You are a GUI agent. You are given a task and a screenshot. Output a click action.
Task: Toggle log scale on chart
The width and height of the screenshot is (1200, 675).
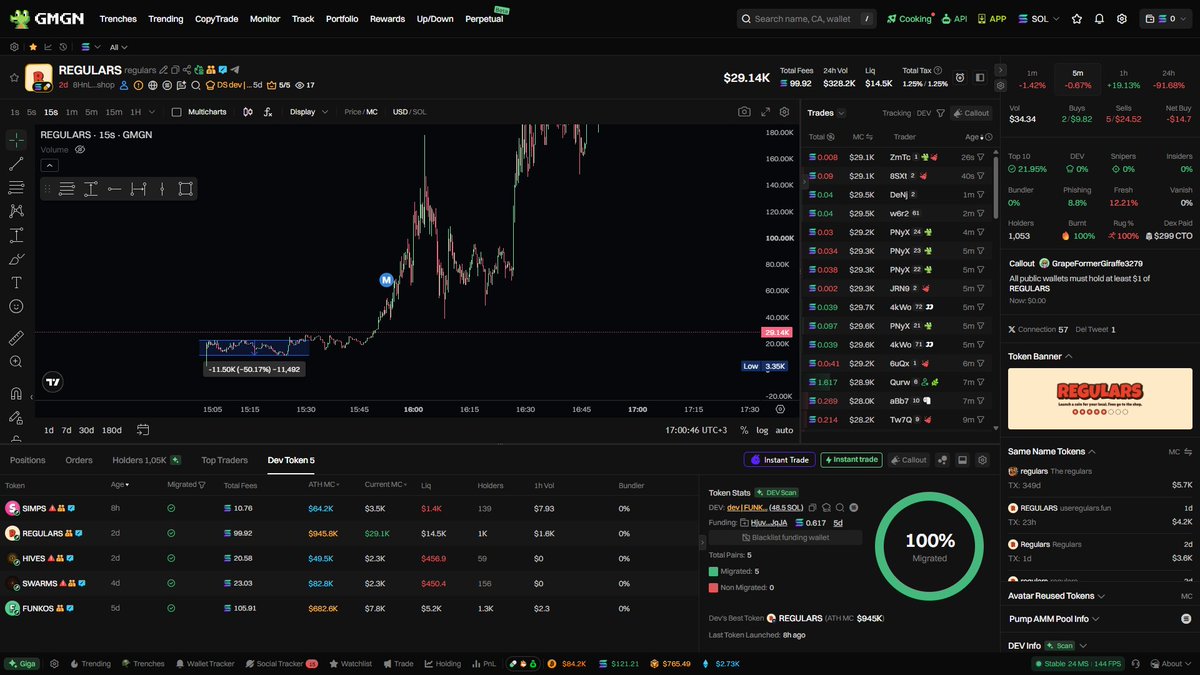point(762,430)
